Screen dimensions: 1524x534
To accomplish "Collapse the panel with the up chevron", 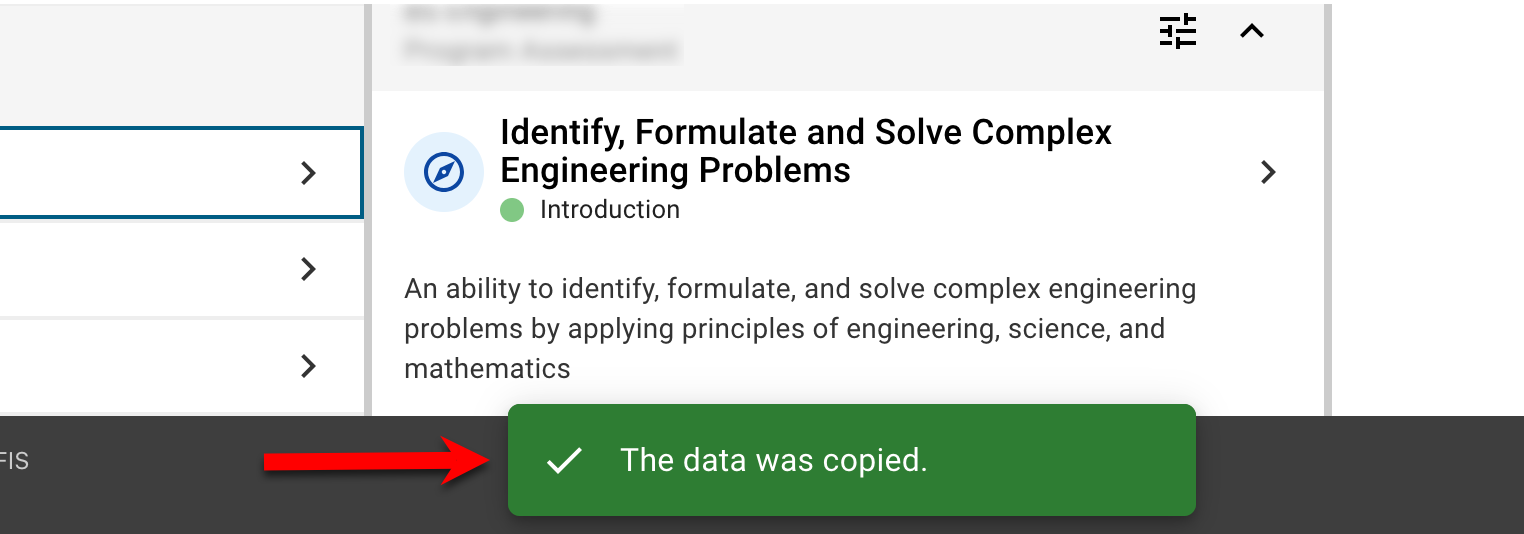I will point(1252,32).
